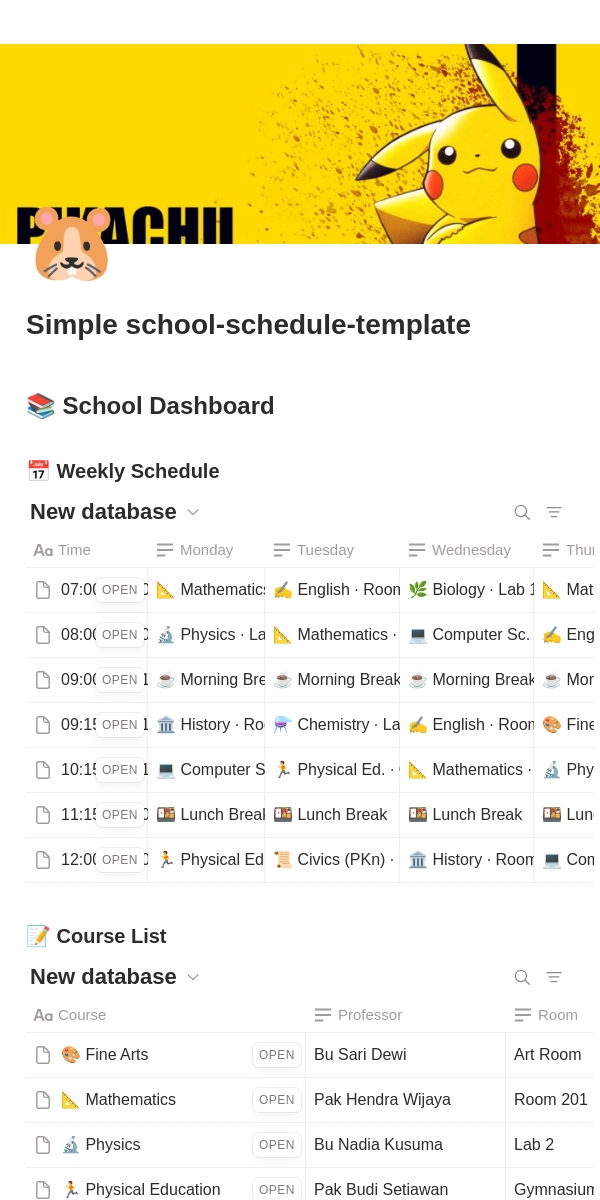Click the hamster page icon

71,245
